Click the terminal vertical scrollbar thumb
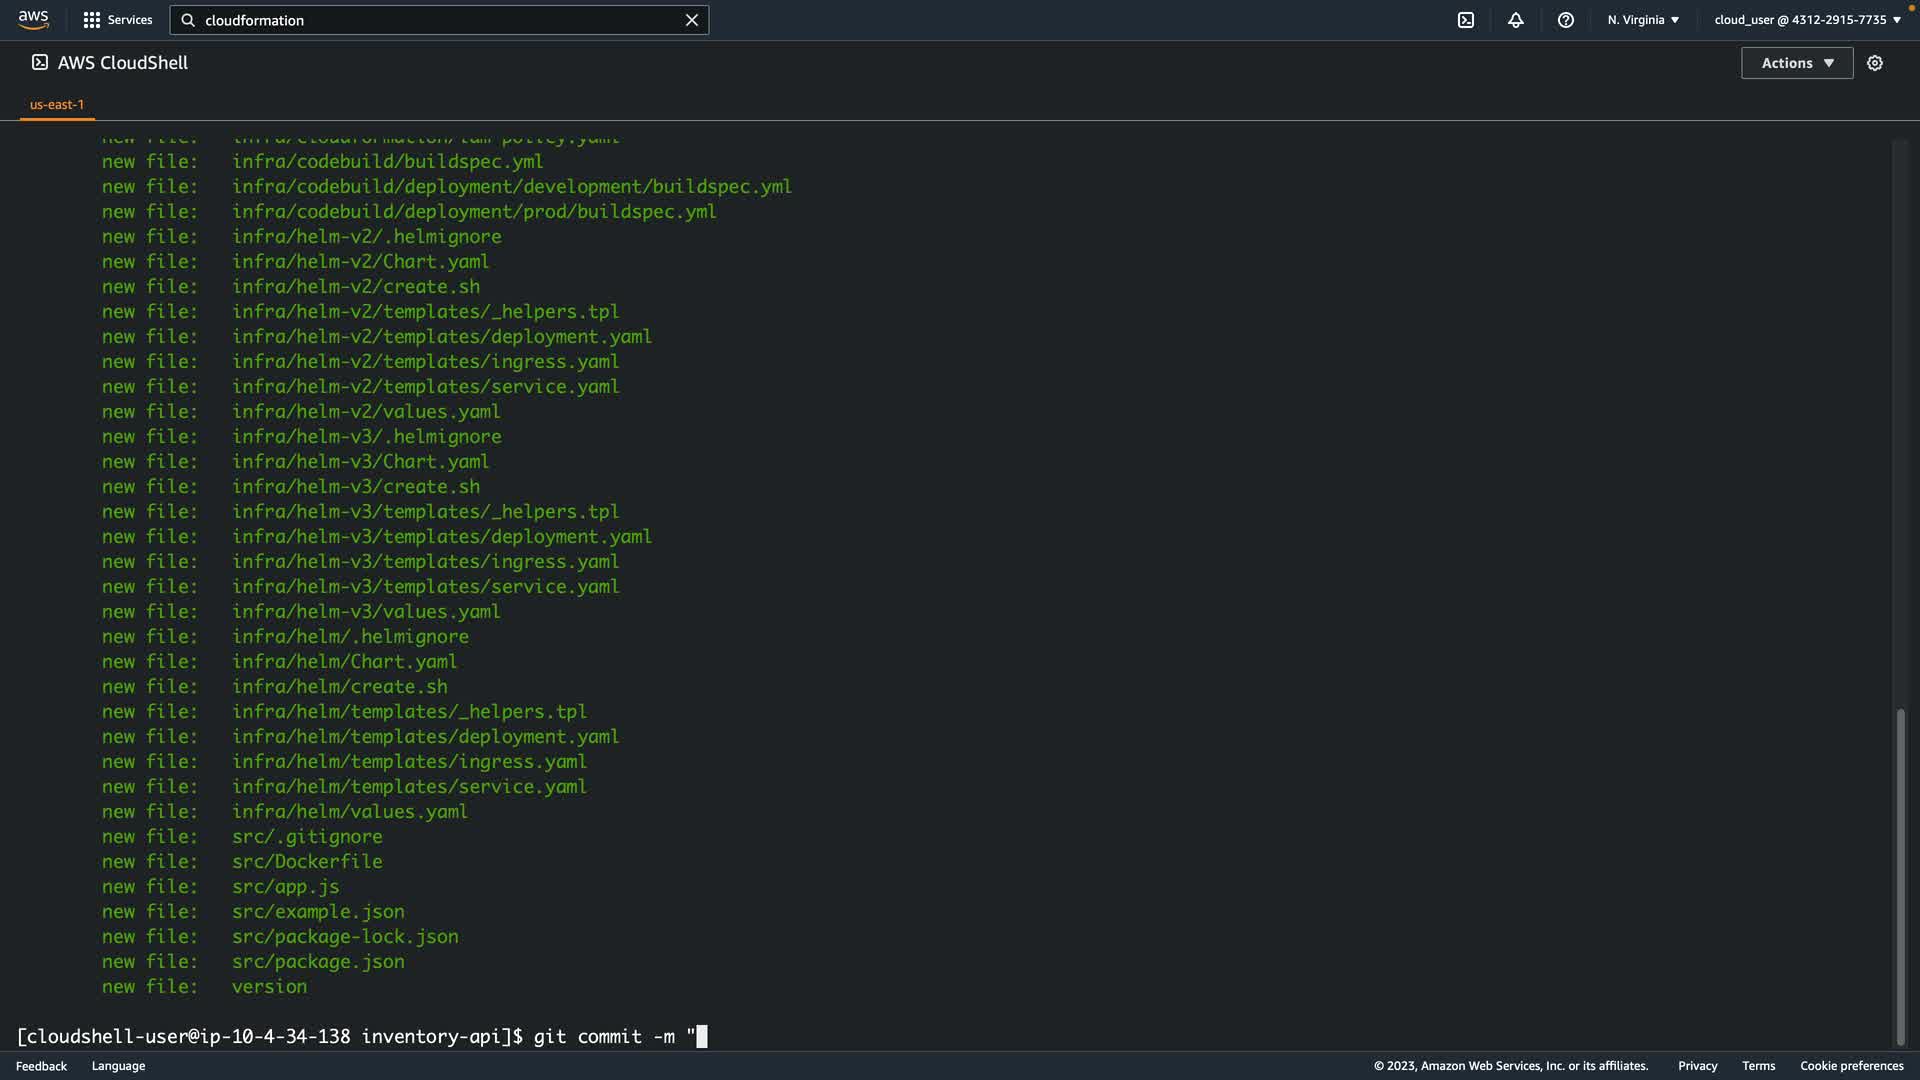 pos(1900,875)
